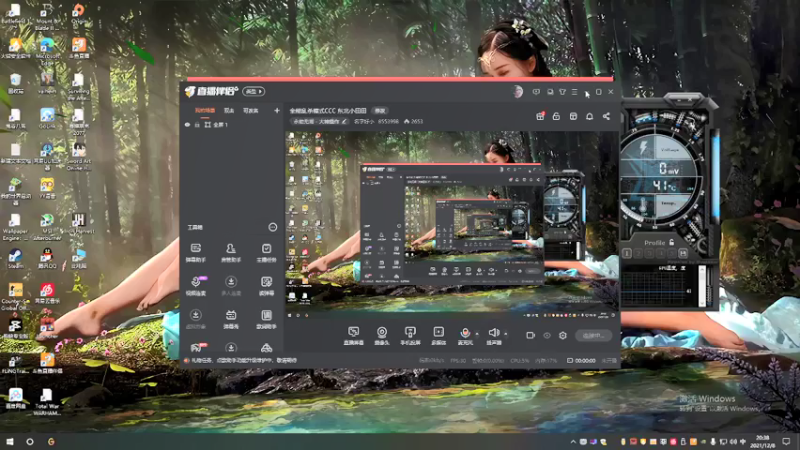800x450 pixels.
Task: Open the 房管助手 room manager tool
Action: 231,253
